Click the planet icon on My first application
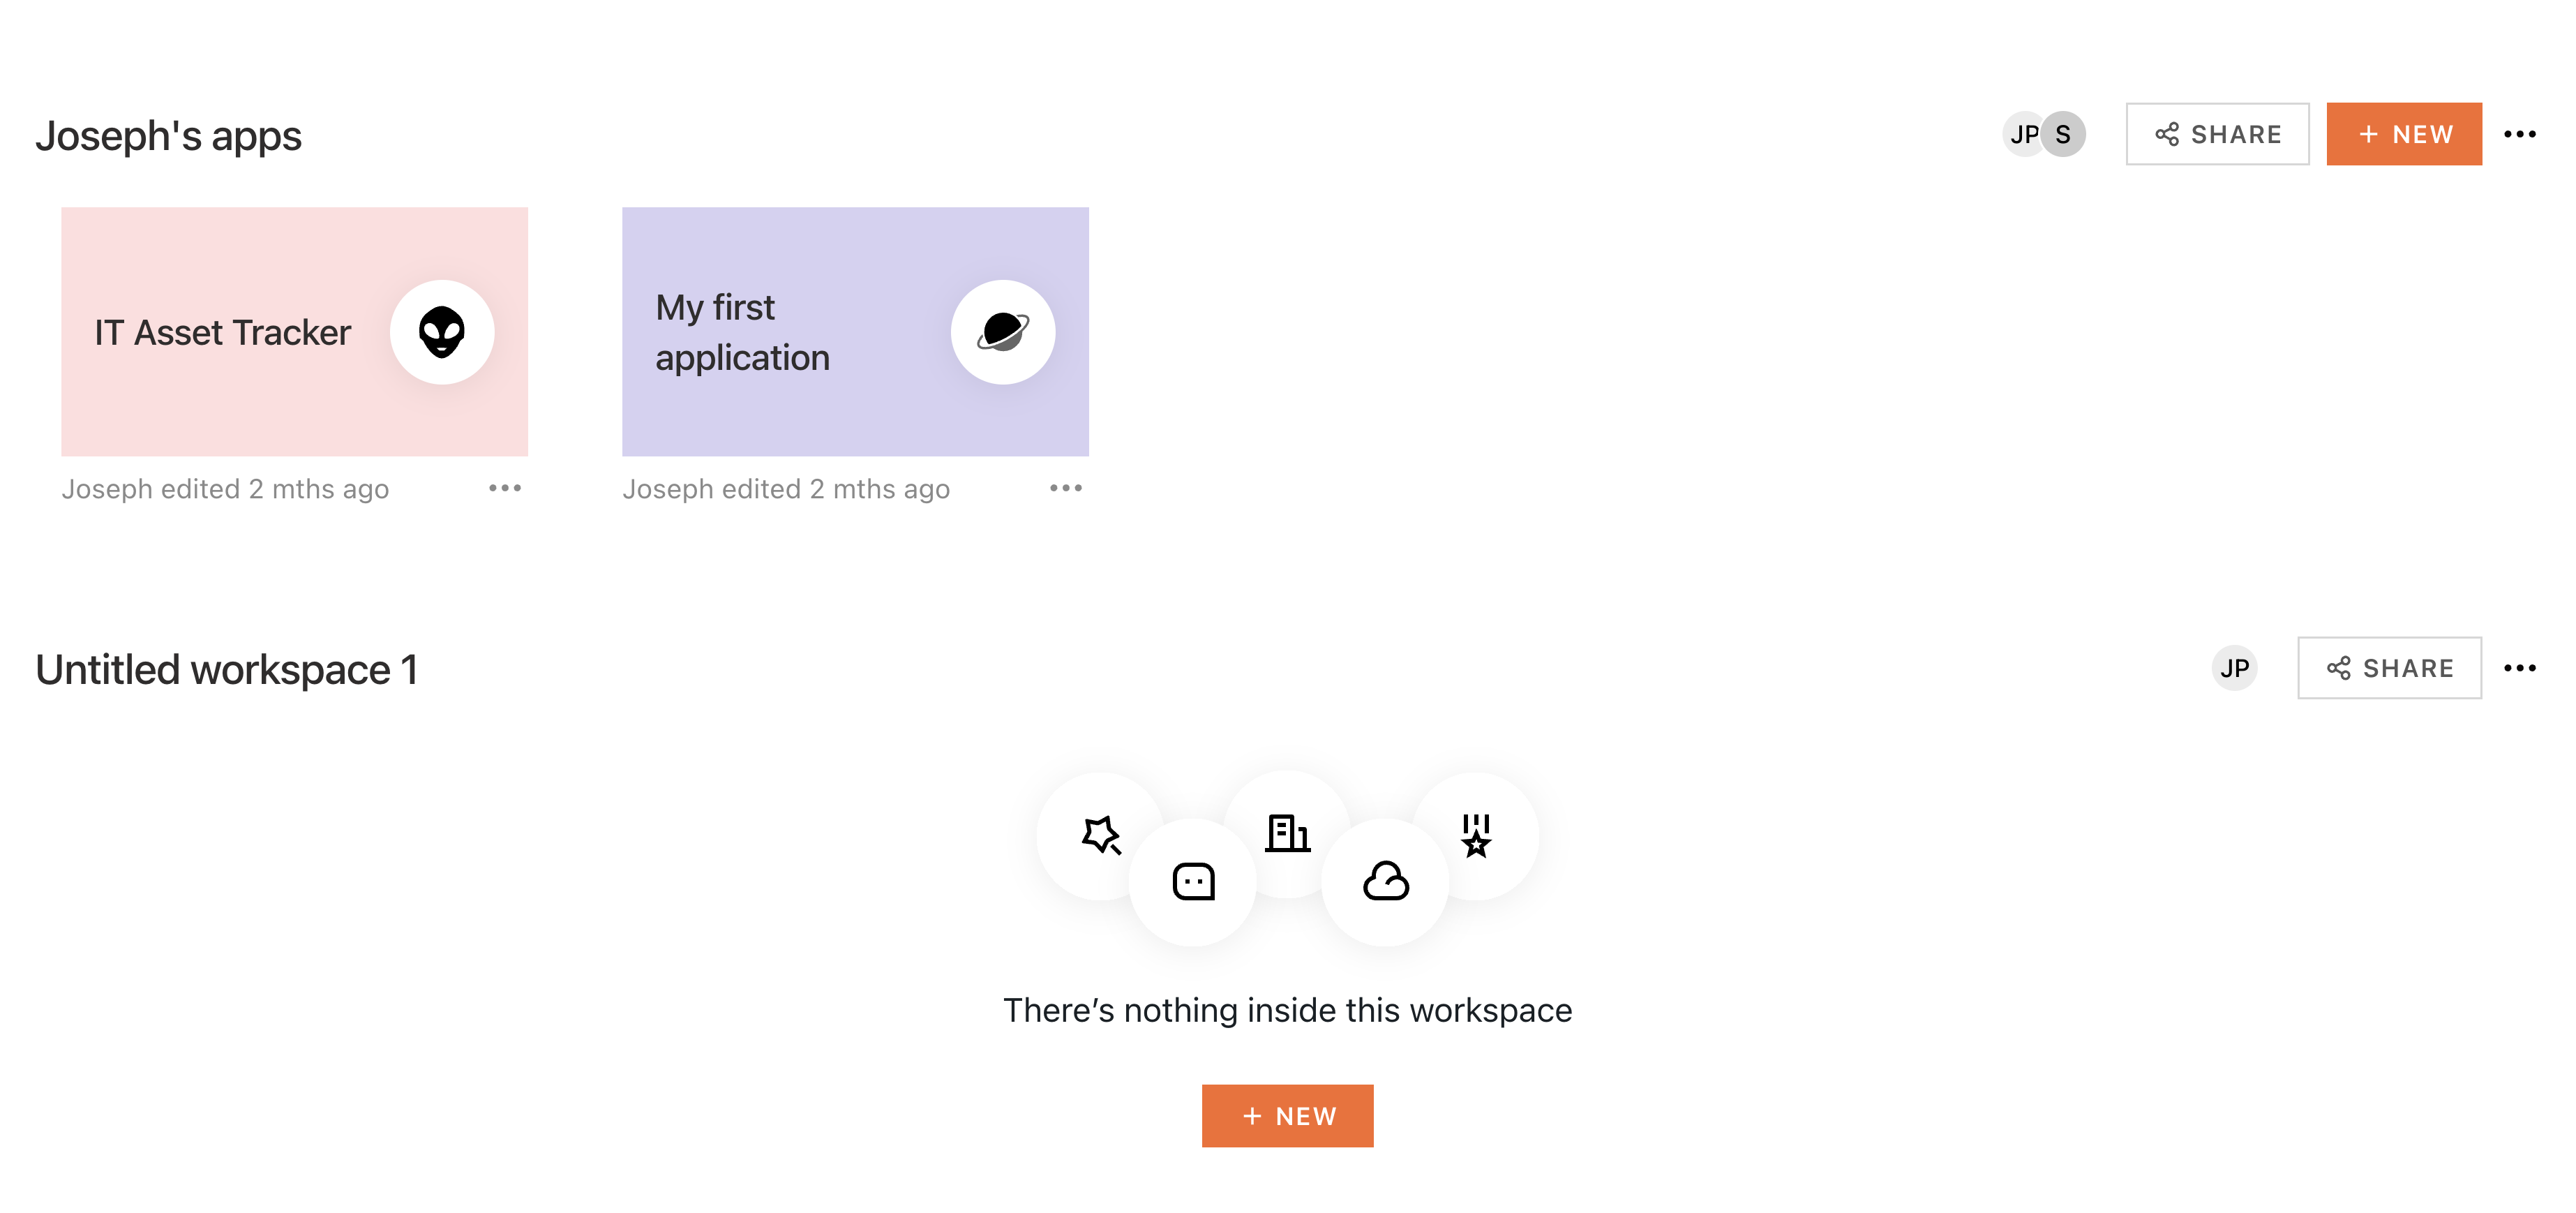Viewport: 2576px width, 1213px height. [x=1002, y=332]
